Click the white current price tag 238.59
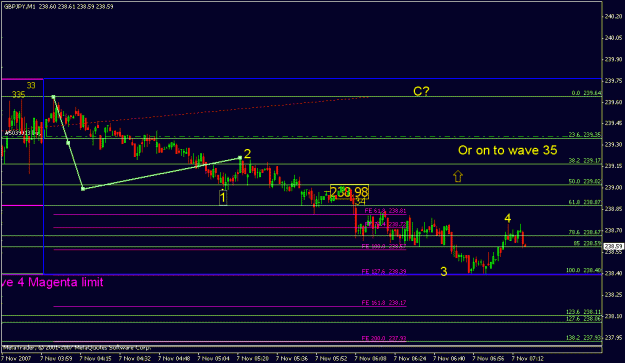 point(614,247)
